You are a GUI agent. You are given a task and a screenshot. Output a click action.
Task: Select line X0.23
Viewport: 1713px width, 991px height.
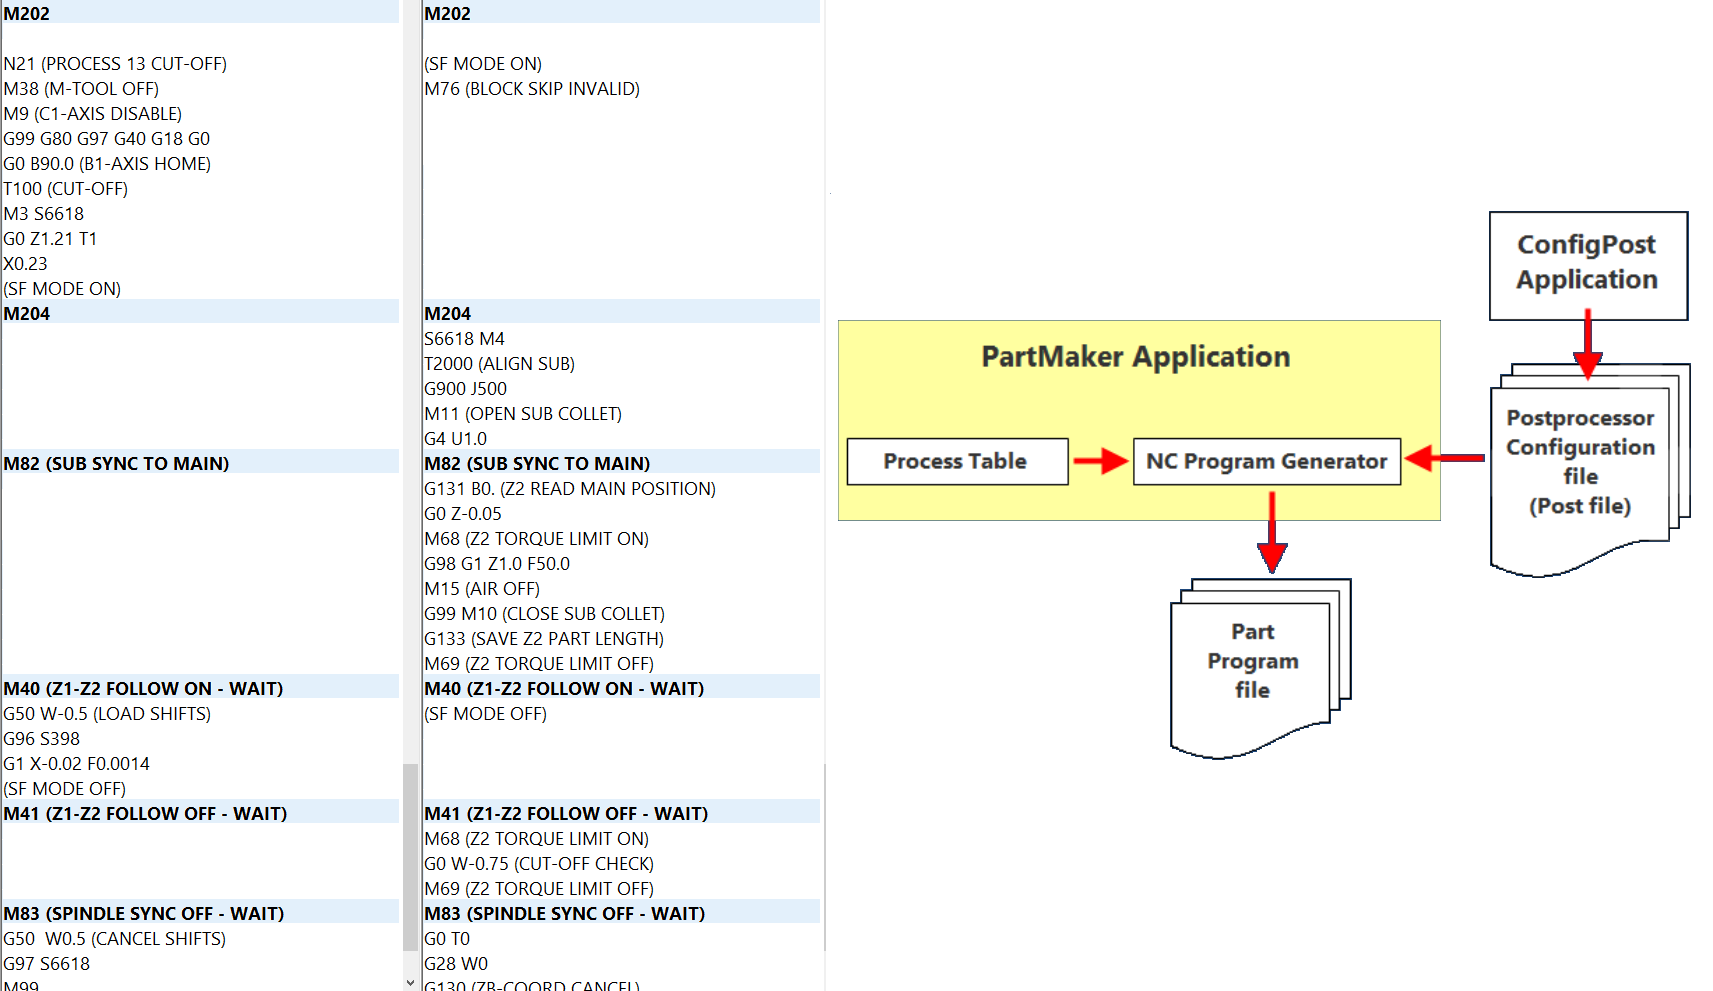coord(26,264)
